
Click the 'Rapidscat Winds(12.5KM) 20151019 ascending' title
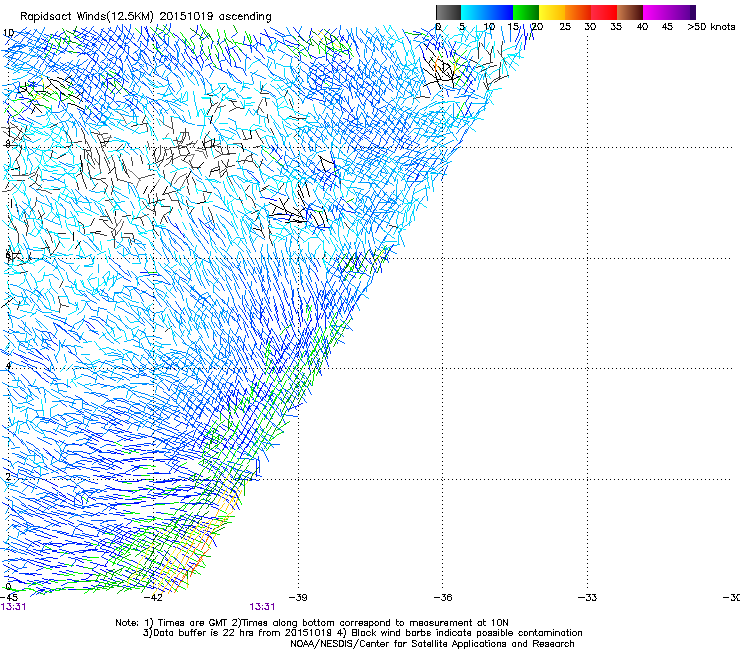coord(146,17)
